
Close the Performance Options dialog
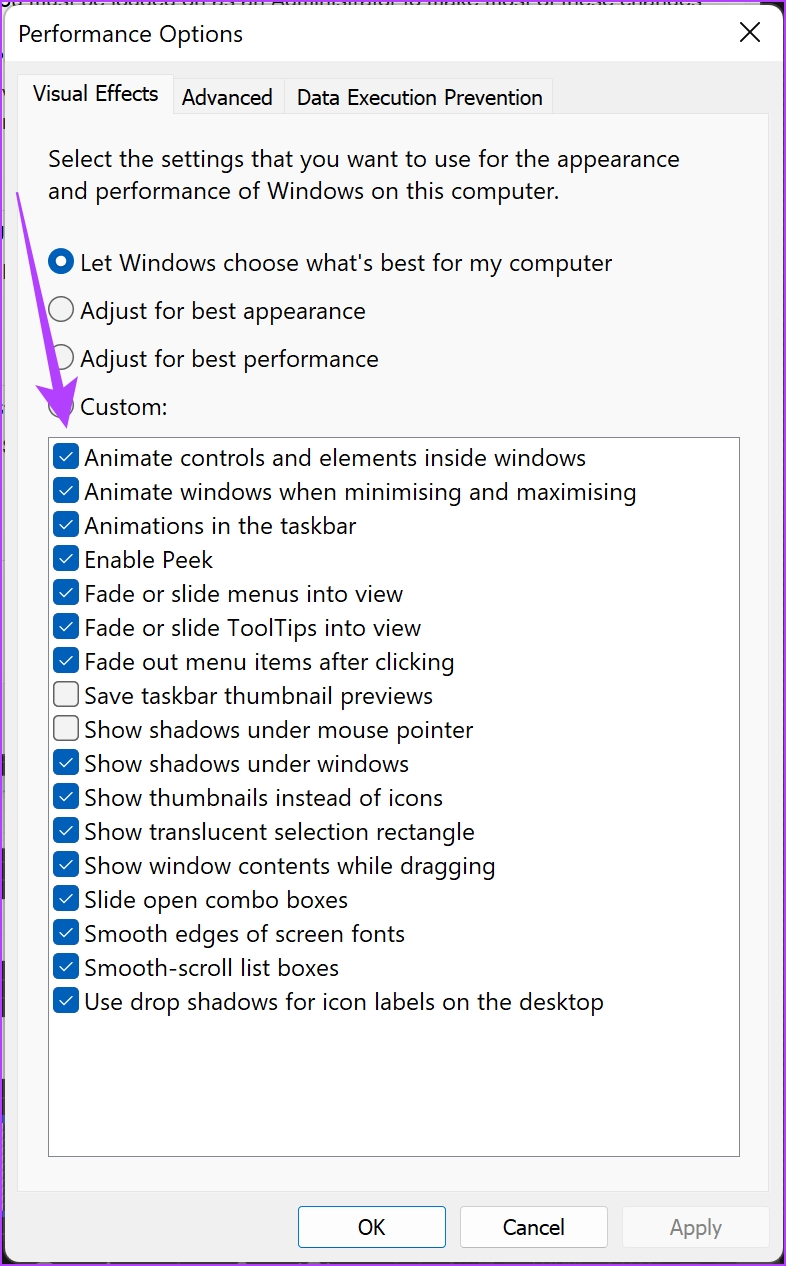(750, 33)
